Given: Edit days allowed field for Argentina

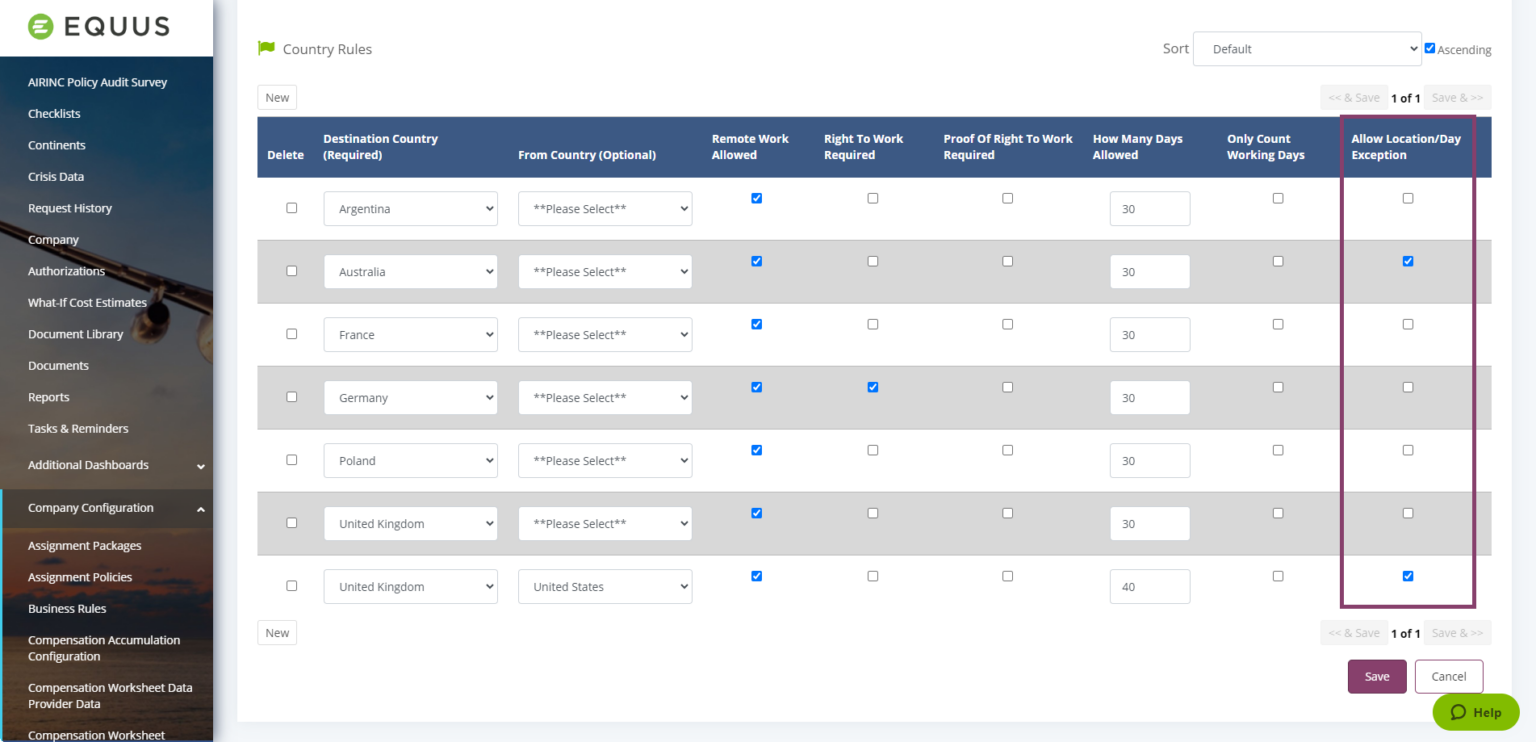Looking at the screenshot, I should click(x=1150, y=209).
